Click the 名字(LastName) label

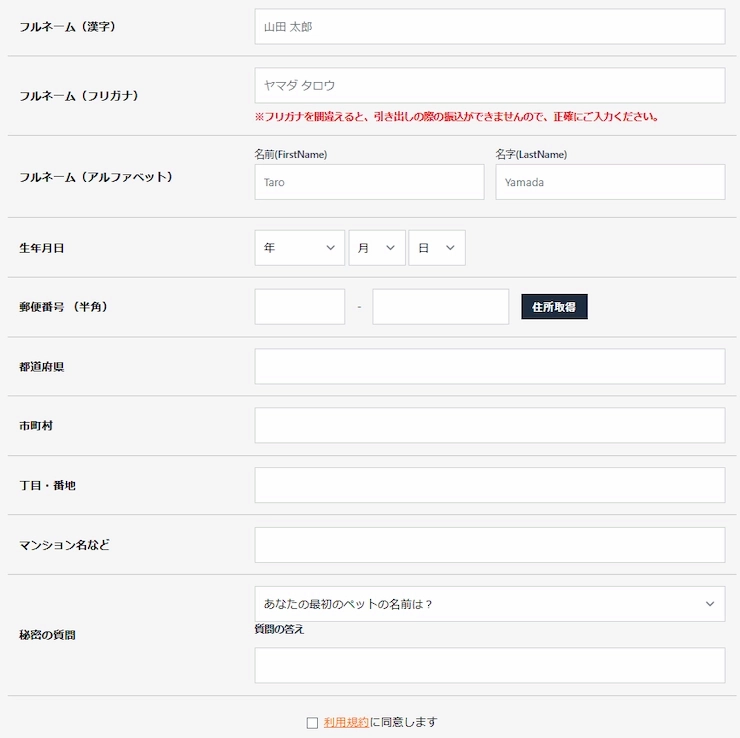tap(531, 154)
